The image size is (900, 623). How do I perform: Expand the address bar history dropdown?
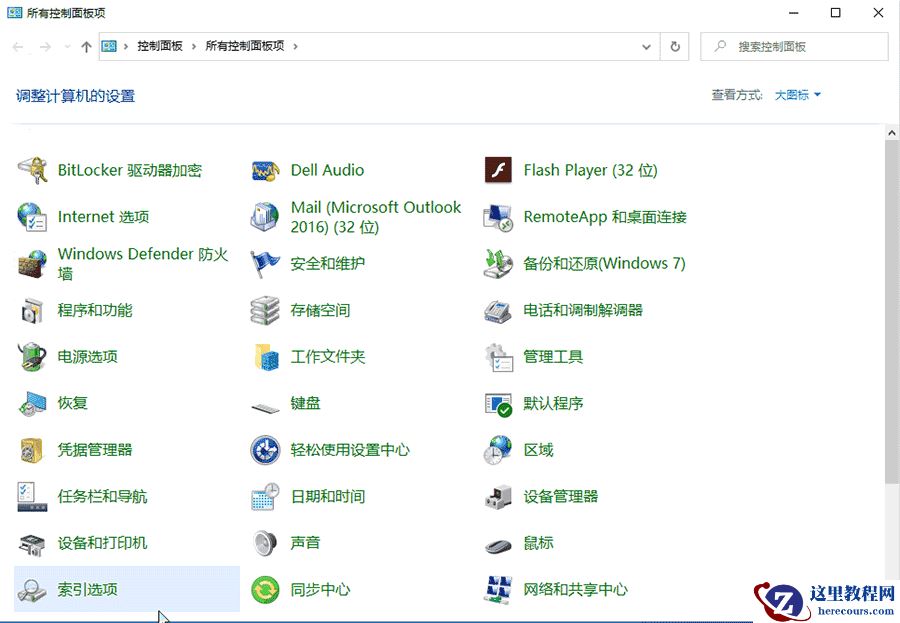645,46
